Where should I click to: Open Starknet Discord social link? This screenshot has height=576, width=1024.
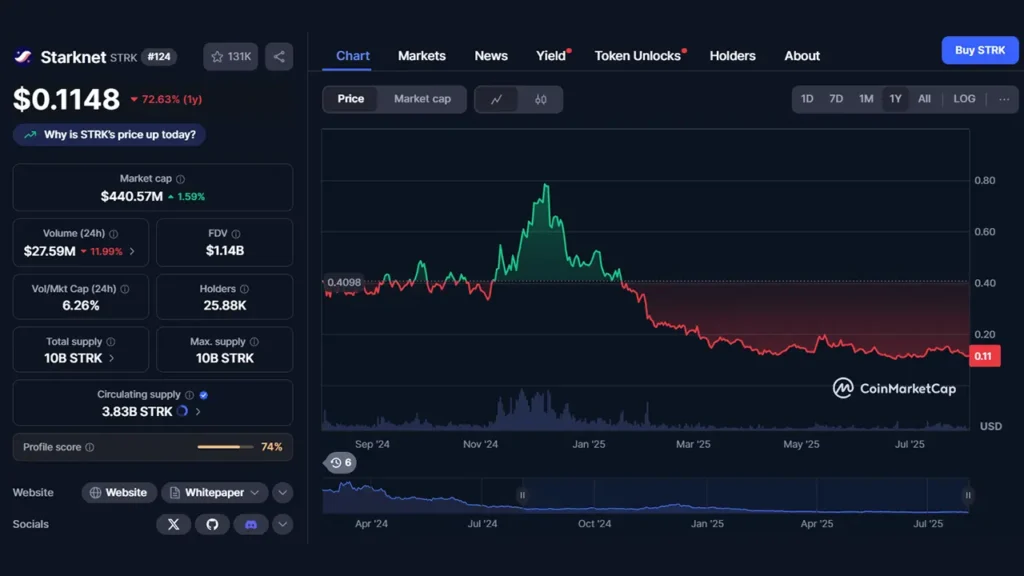(251, 524)
